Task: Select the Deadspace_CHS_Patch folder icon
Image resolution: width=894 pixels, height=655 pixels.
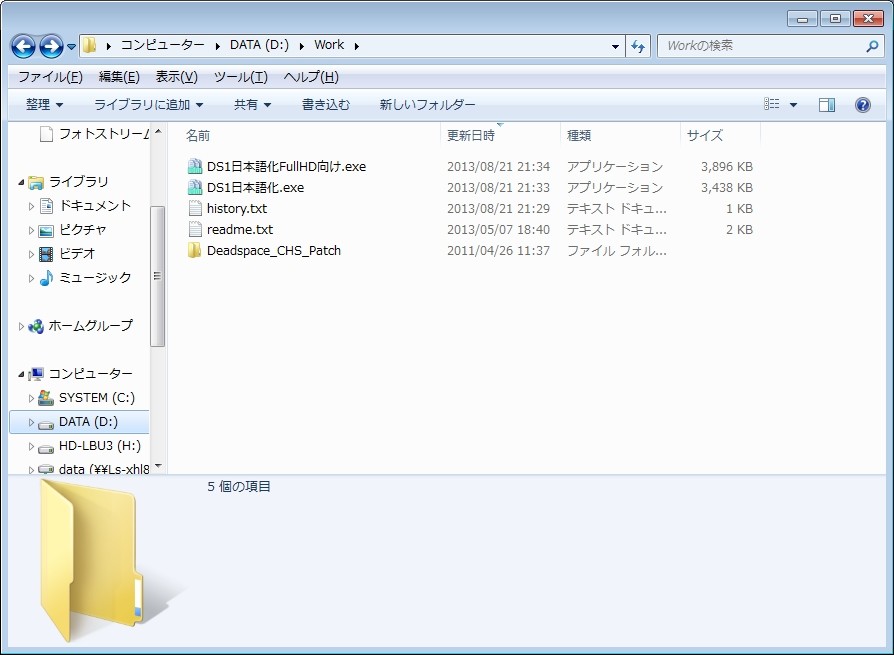Action: (194, 250)
